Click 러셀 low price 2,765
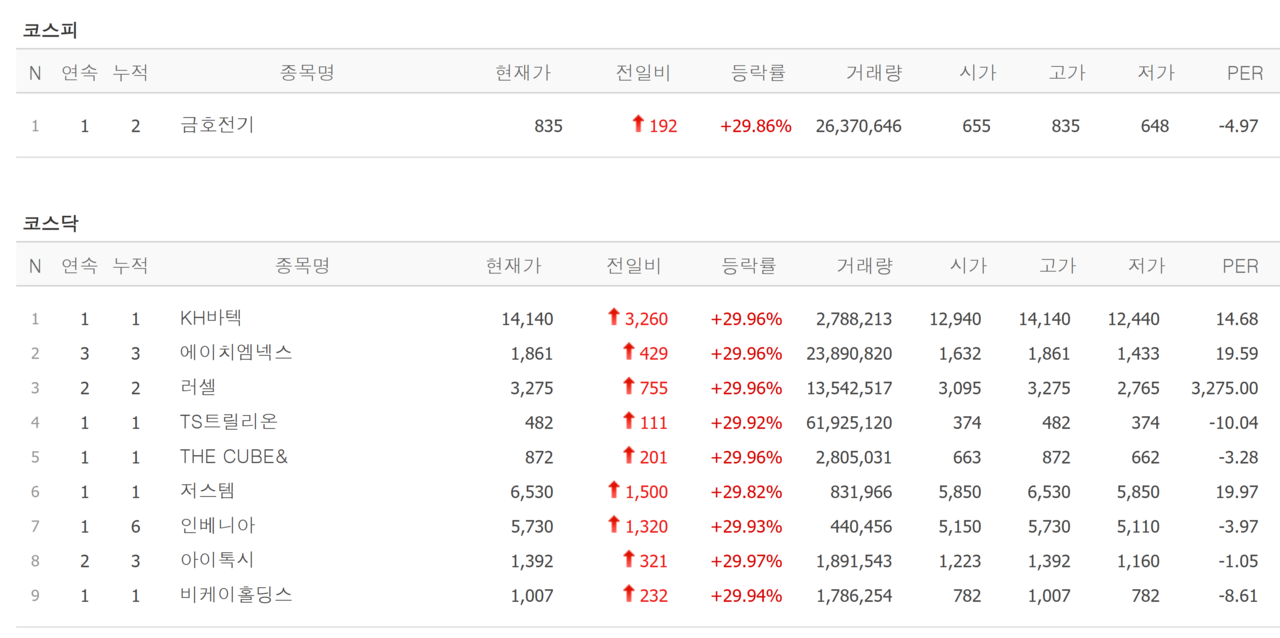 [1139, 388]
